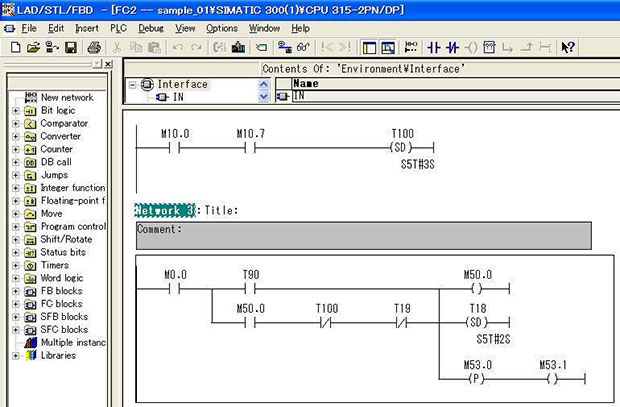The height and width of the screenshot is (407, 620).
Task: Click the New file toolbar icon
Action: point(14,47)
